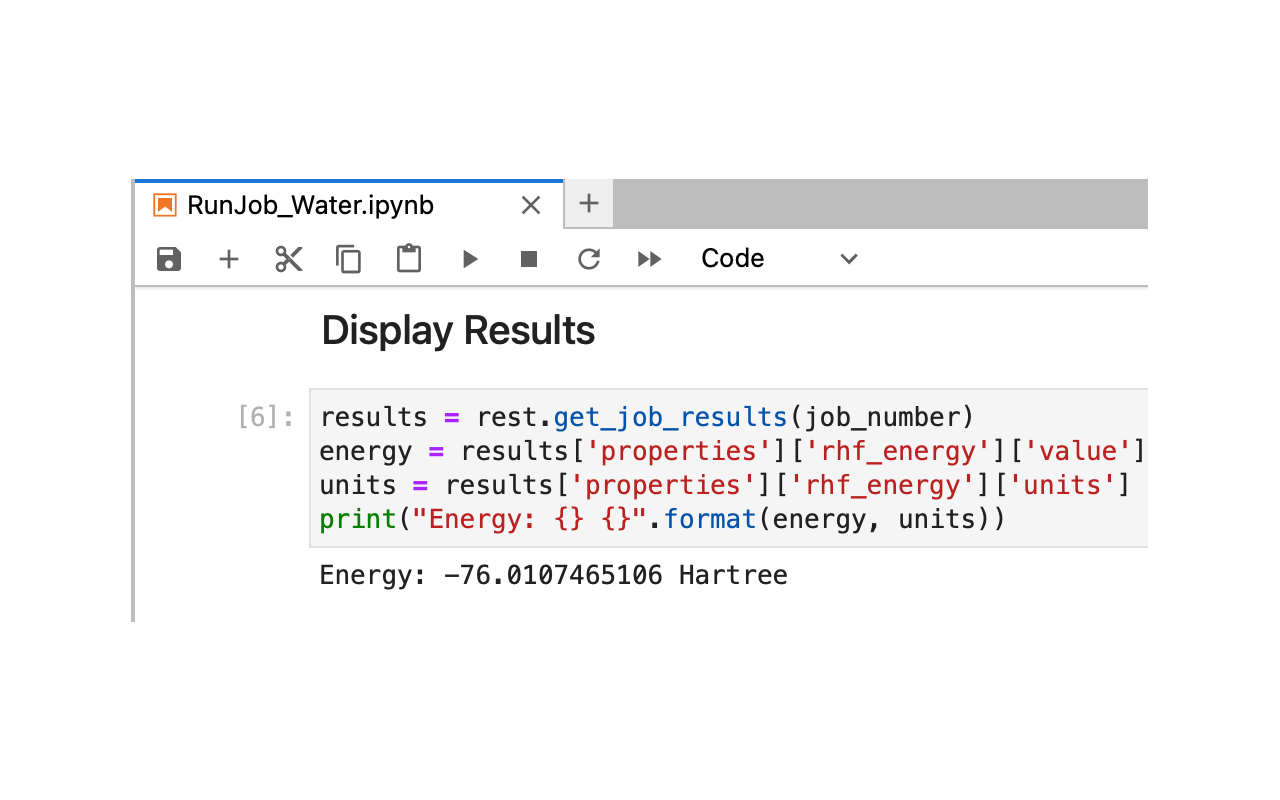Restart the kernel using the refresh icon

[x=588, y=258]
